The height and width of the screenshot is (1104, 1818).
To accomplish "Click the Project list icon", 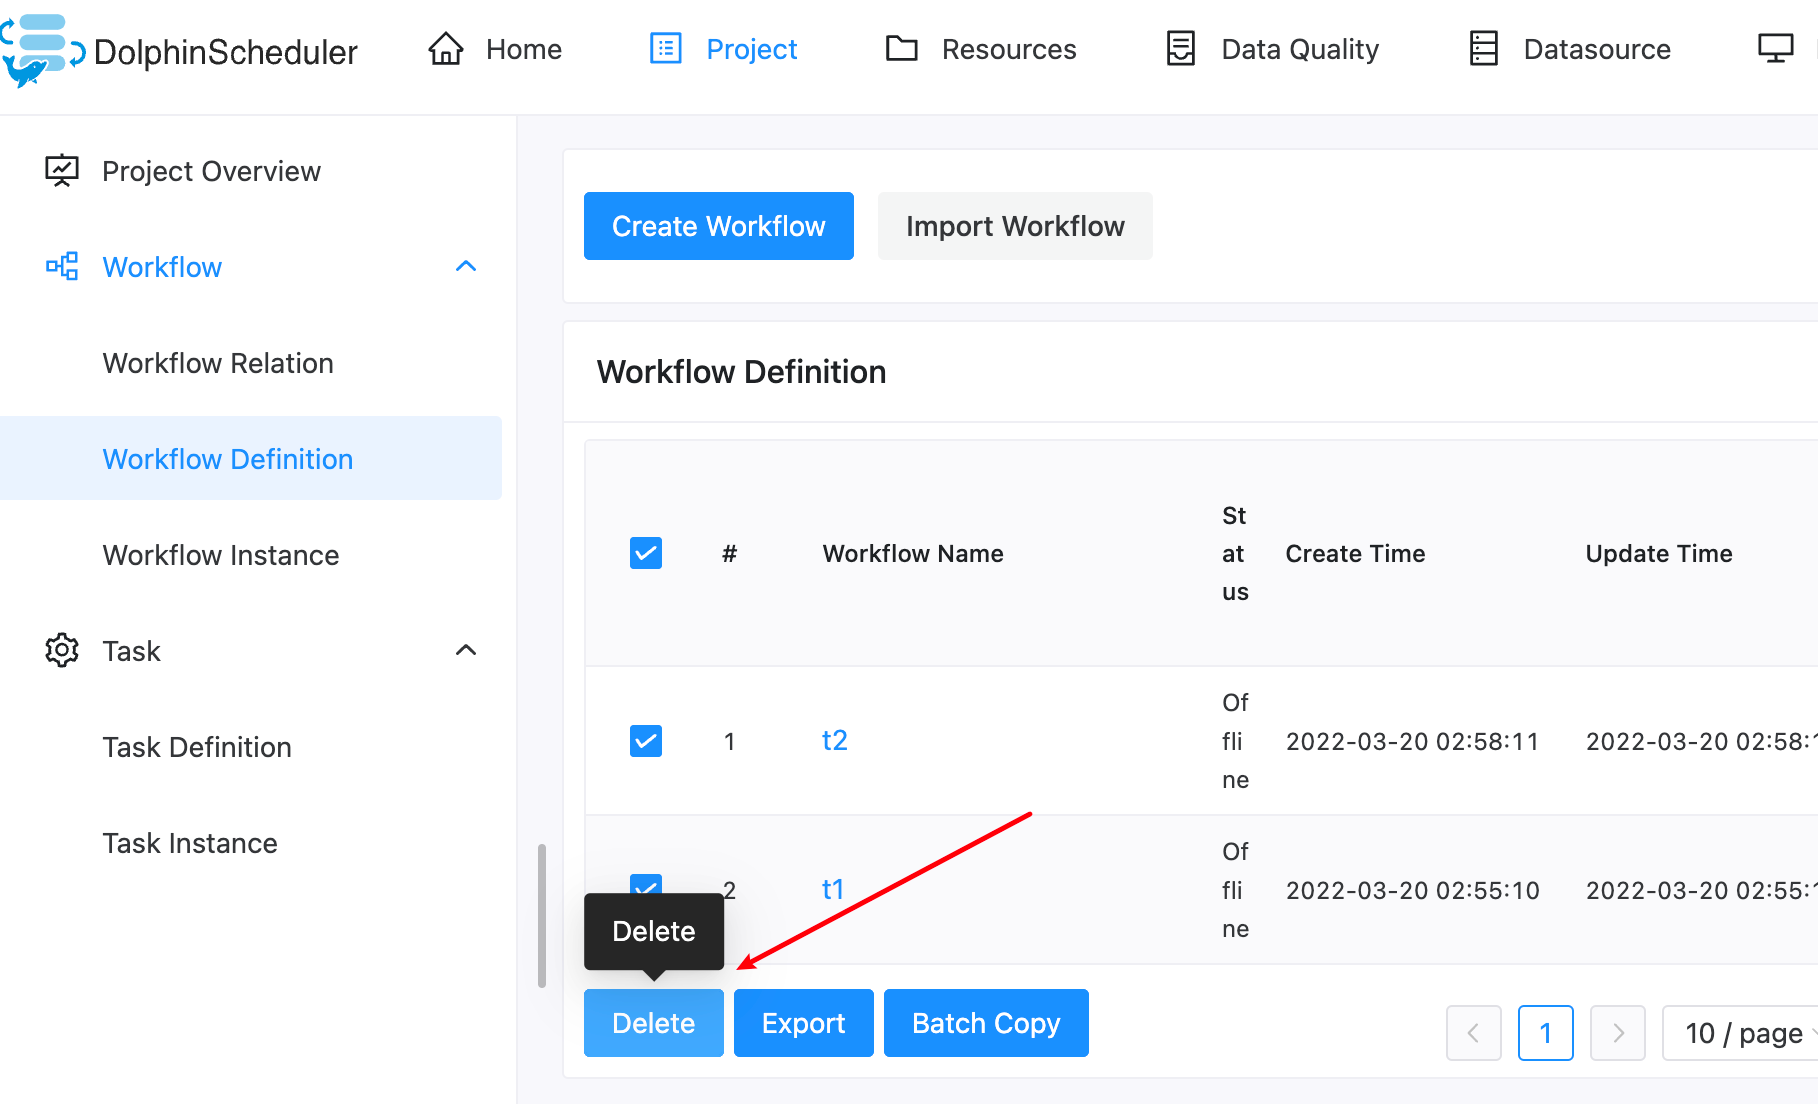I will 666,49.
